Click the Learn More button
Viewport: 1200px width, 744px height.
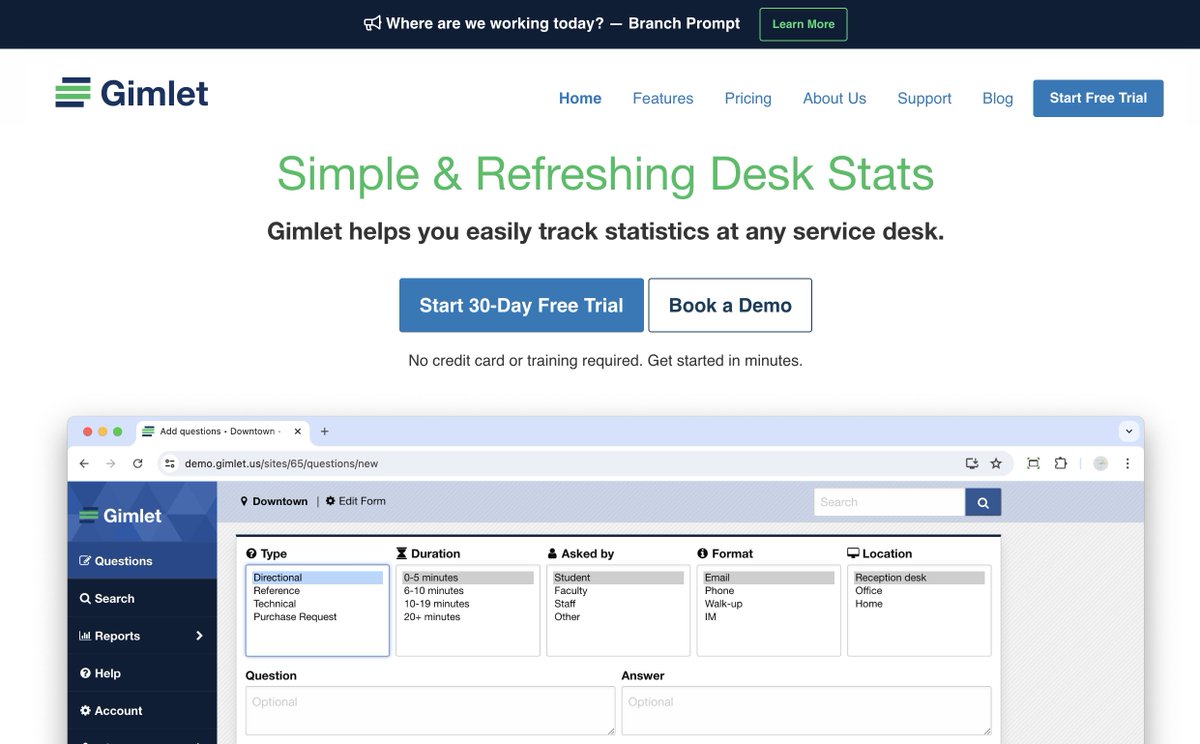pos(803,24)
